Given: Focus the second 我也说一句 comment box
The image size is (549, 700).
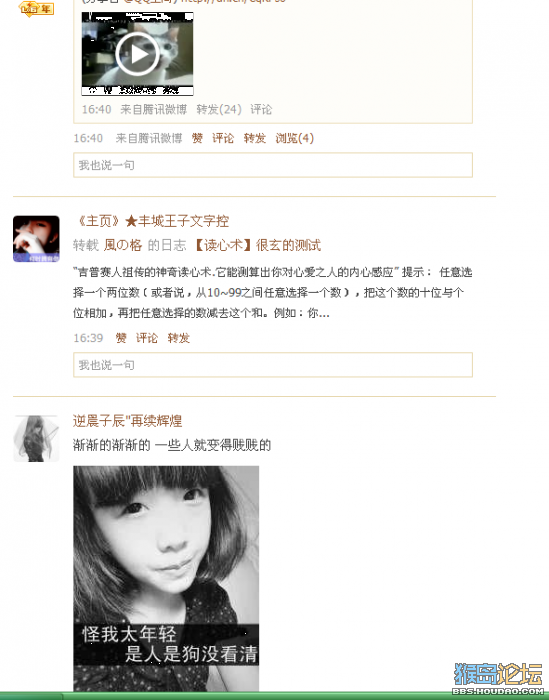Looking at the screenshot, I should (x=273, y=365).
